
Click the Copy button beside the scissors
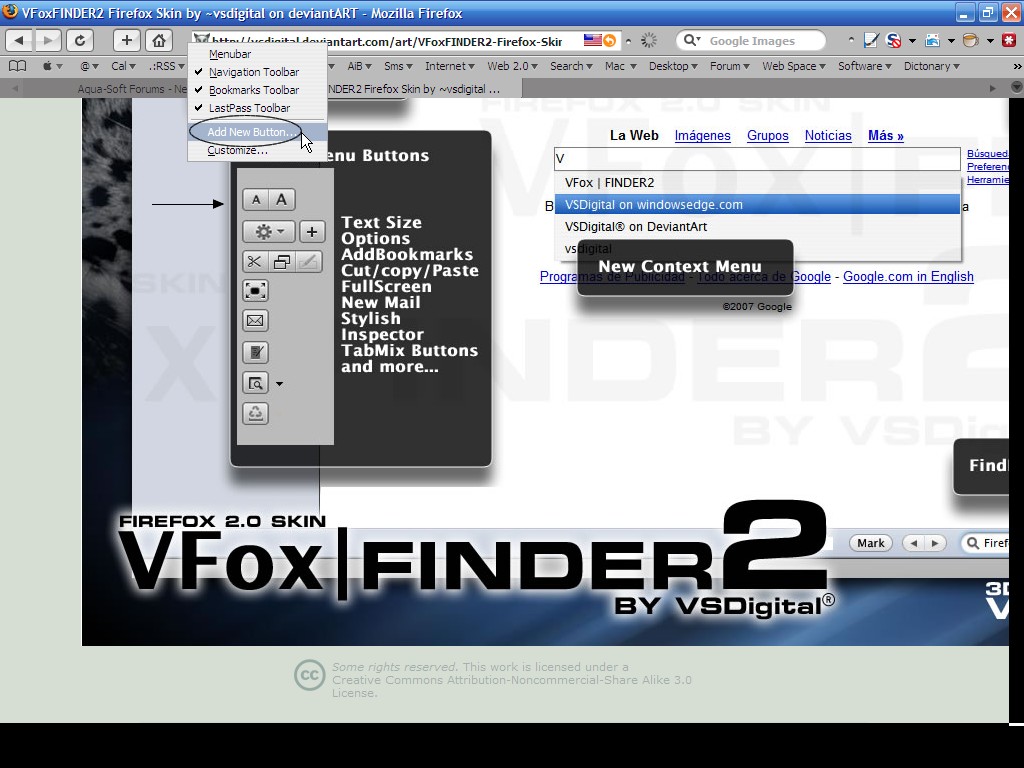[281, 262]
